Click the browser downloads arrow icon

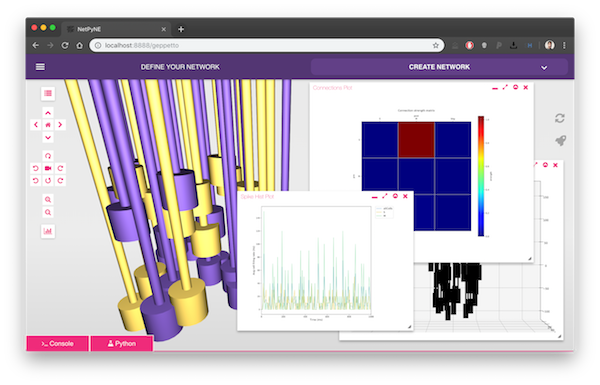(x=513, y=45)
